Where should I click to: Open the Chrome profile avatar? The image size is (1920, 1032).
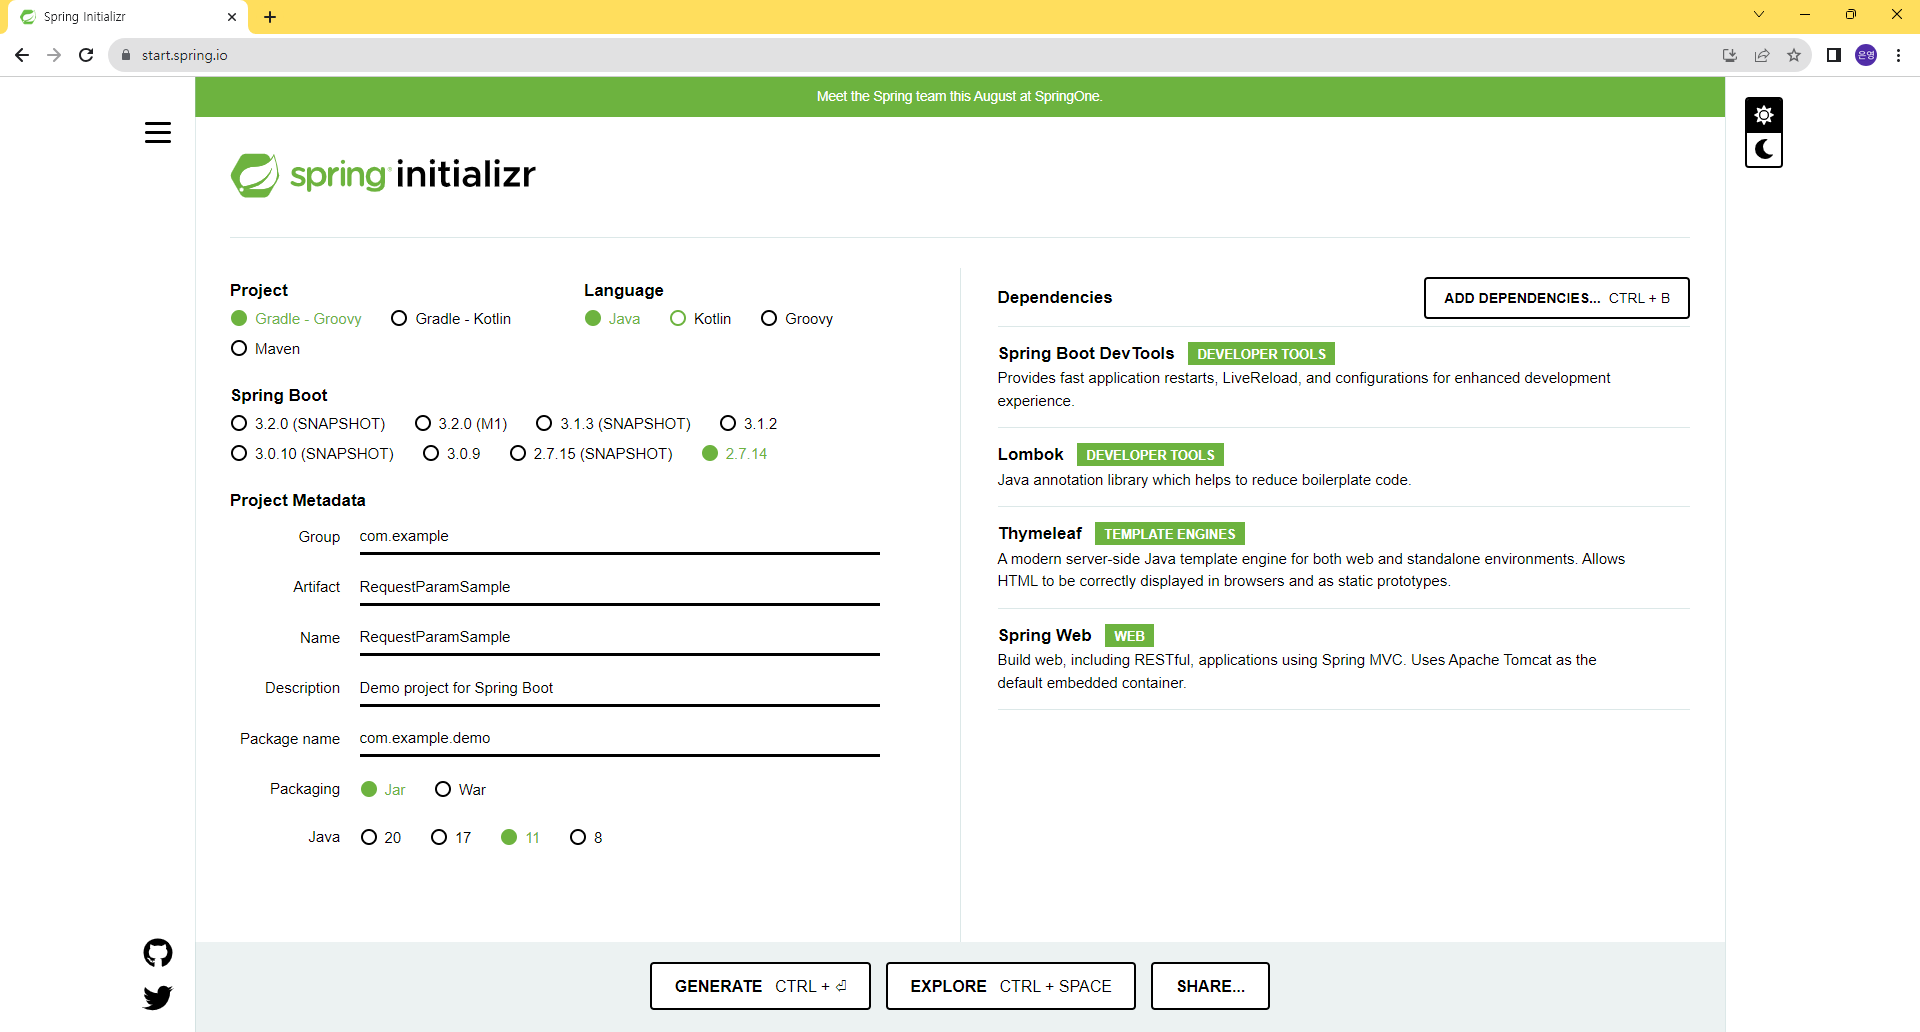coord(1866,55)
